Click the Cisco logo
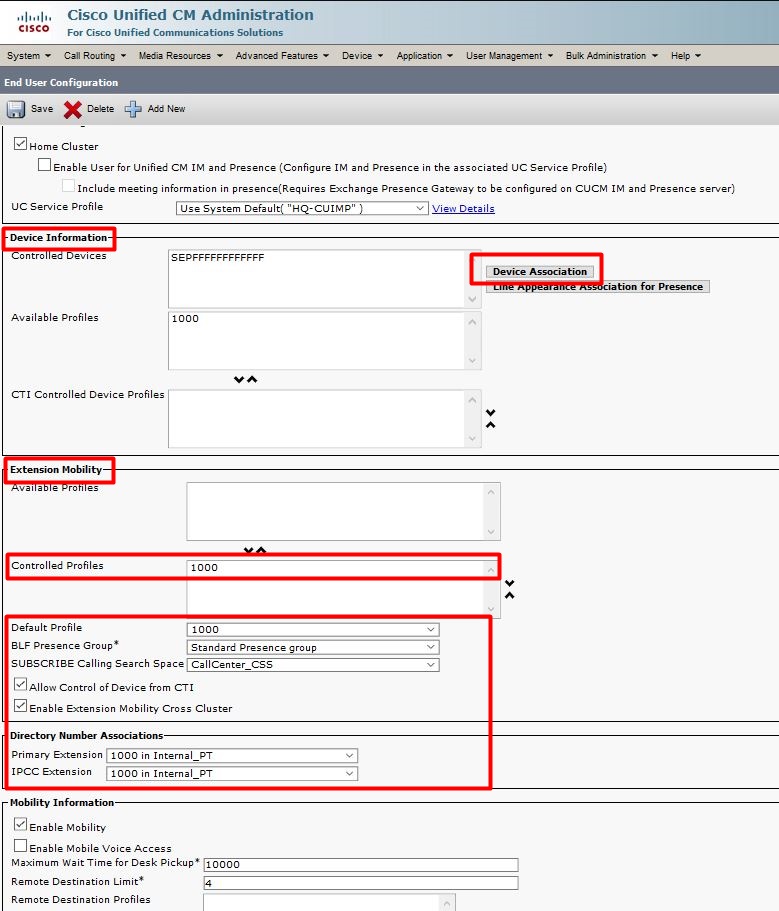This screenshot has width=779, height=911. tap(34, 22)
